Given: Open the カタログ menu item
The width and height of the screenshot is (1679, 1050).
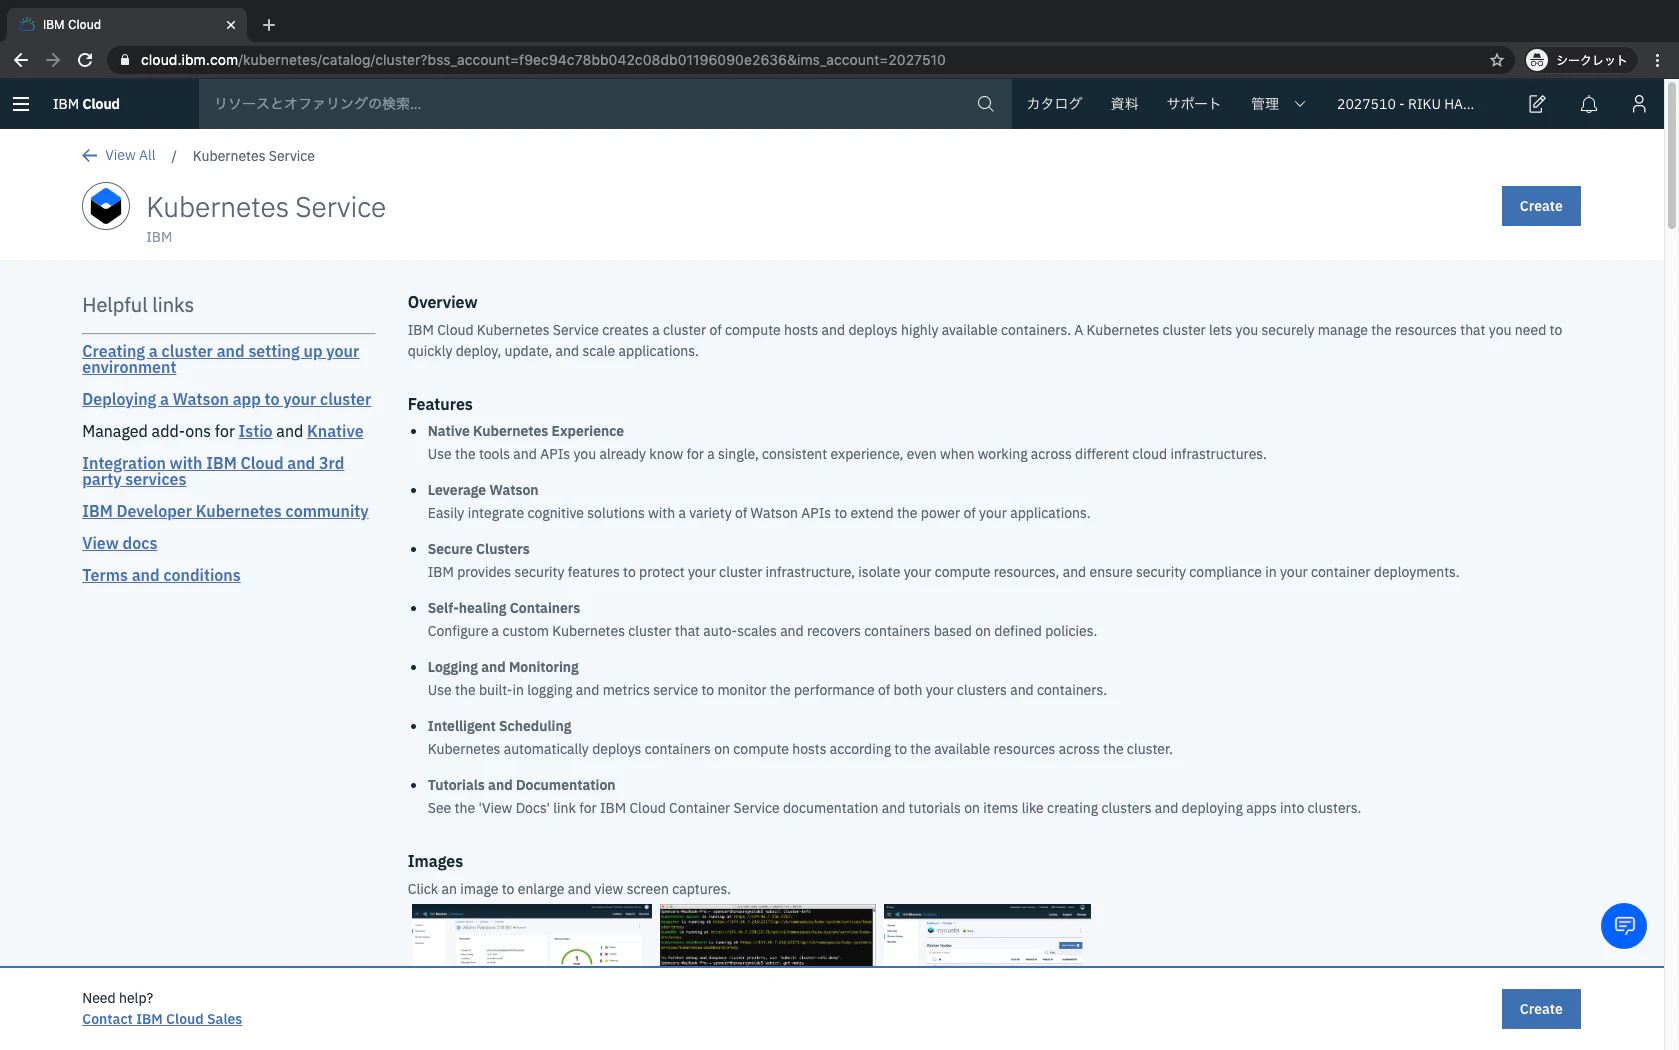Looking at the screenshot, I should pos(1055,104).
